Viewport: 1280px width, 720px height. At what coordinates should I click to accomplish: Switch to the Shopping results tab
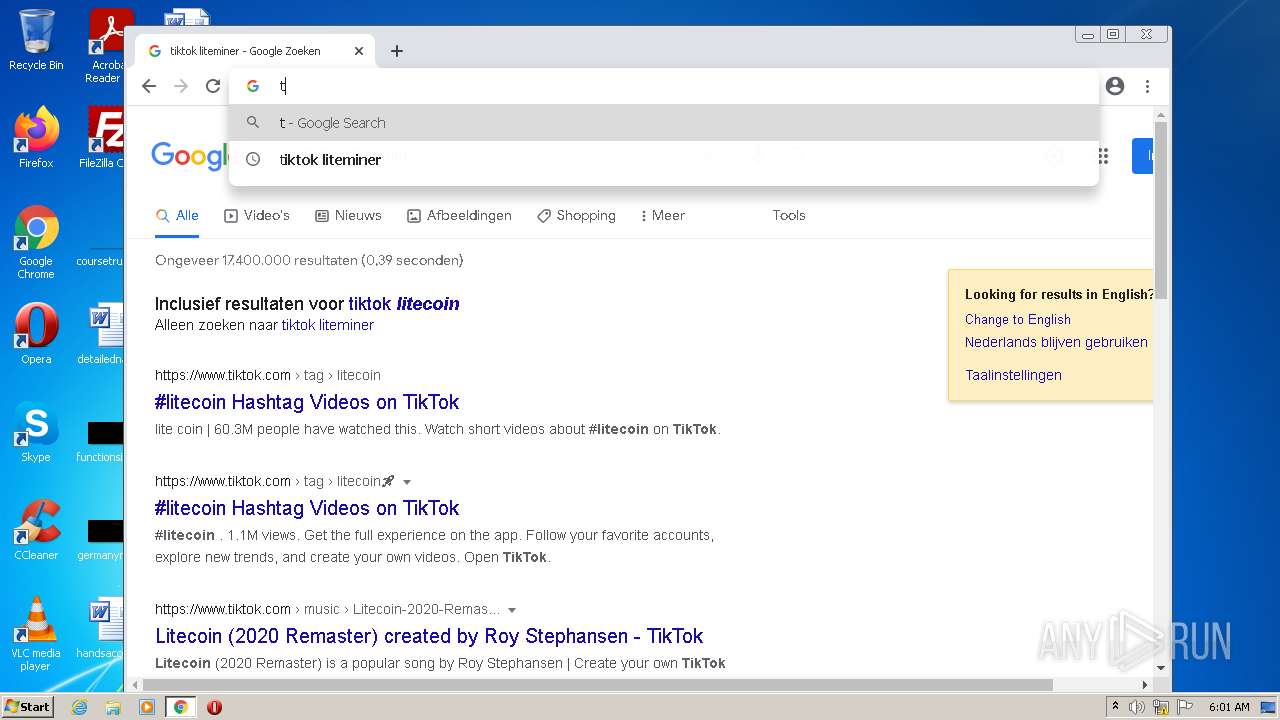coord(576,215)
